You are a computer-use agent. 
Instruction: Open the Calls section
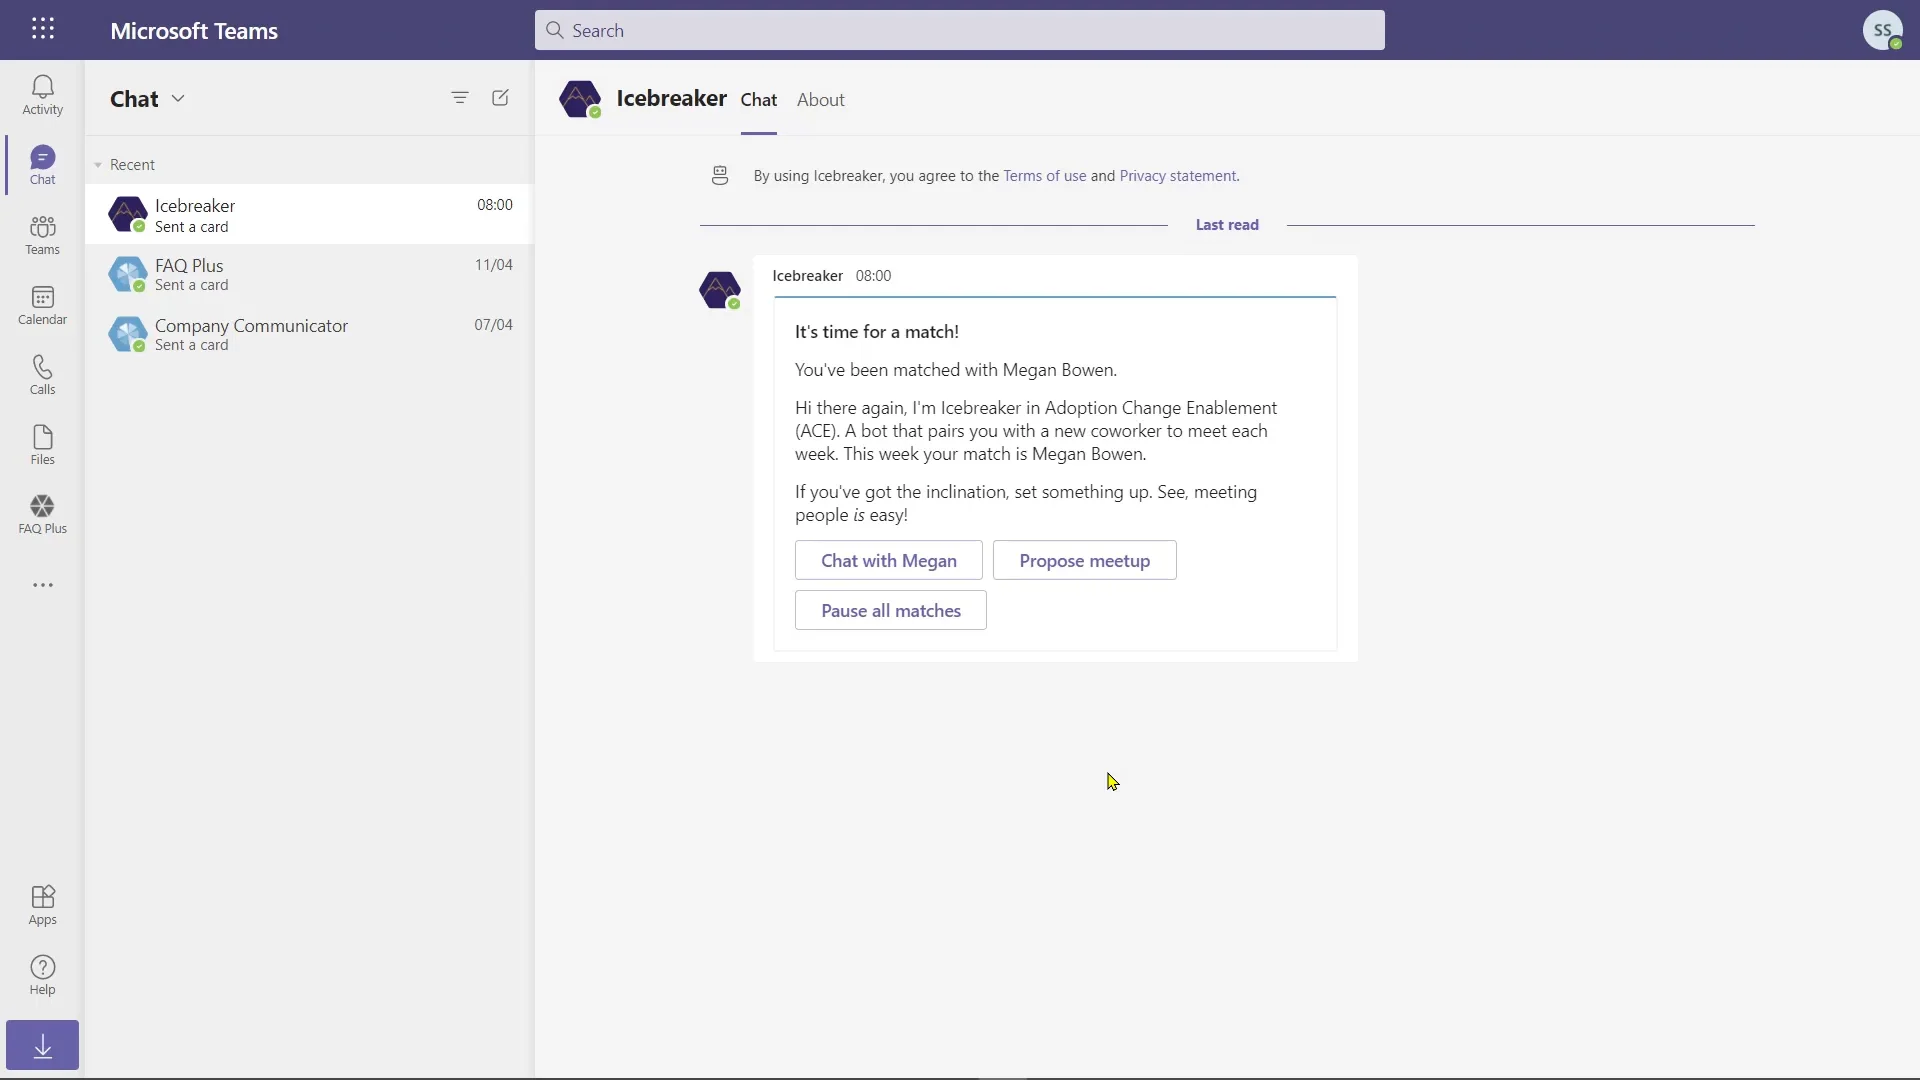42,375
